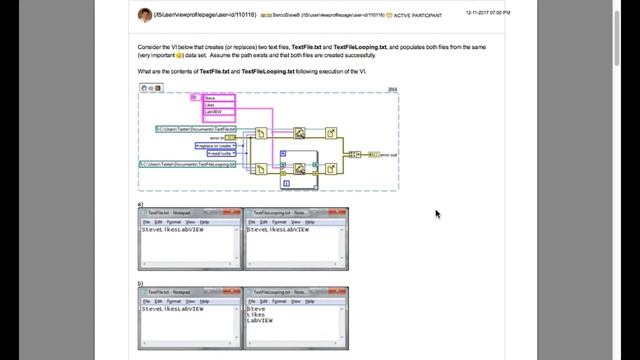Viewport: 640px width, 360px height.
Task: Select the upper Close File node
Action: [x=331, y=133]
